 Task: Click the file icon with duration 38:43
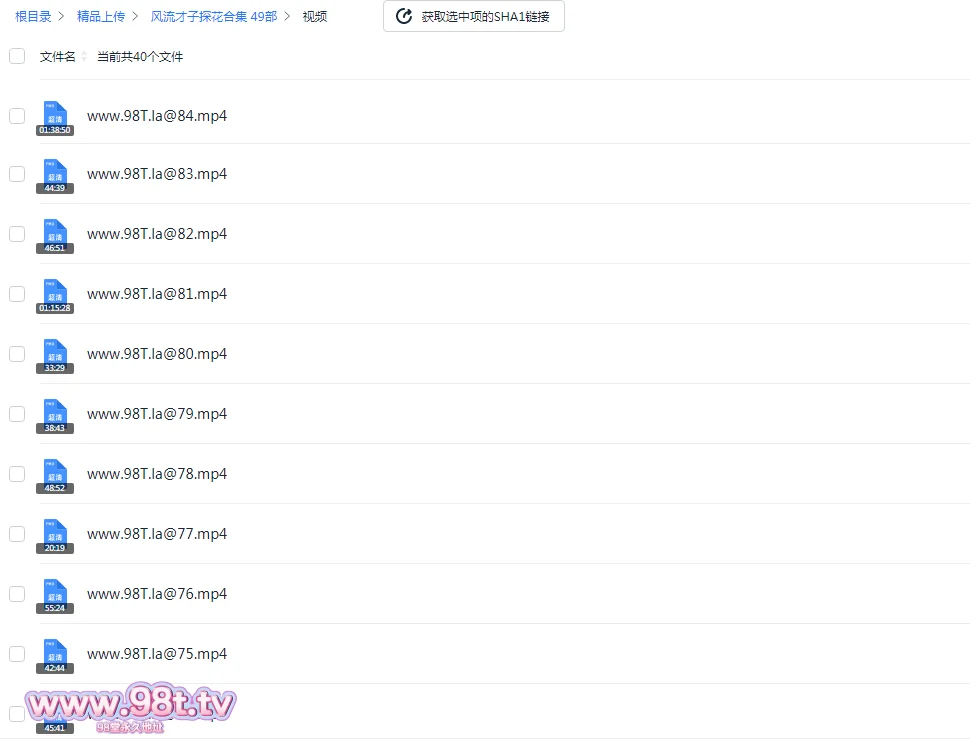[55, 414]
